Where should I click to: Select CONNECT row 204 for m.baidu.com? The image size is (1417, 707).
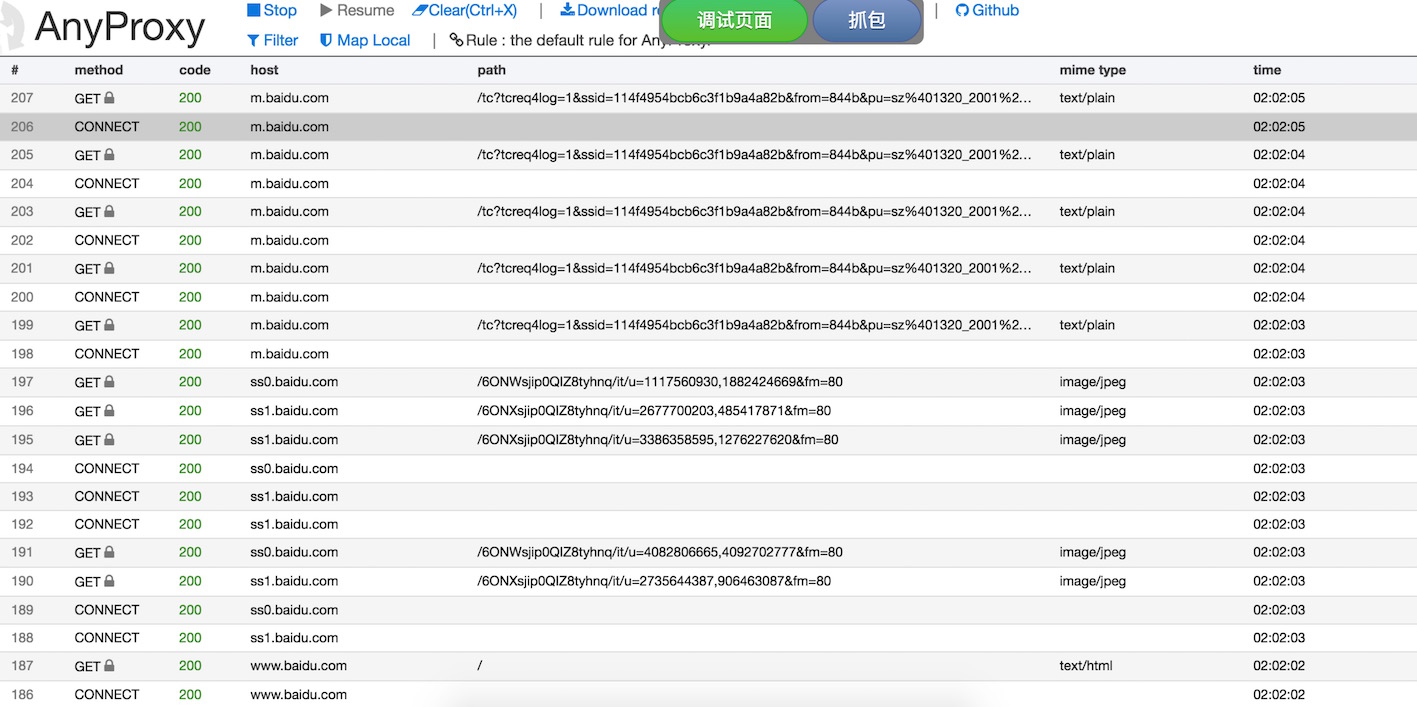point(708,184)
